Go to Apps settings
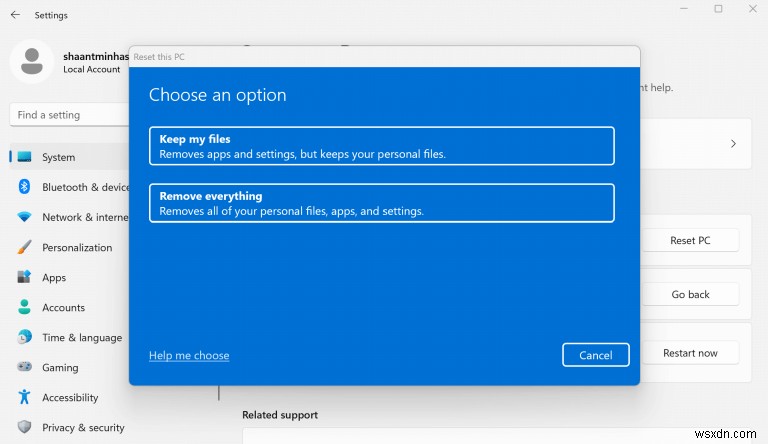The image size is (768, 444). (x=70, y=277)
